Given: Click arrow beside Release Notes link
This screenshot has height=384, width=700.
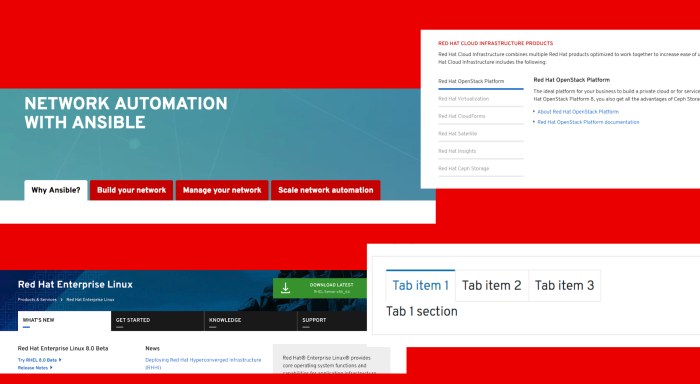Looking at the screenshot, I should click(51, 368).
